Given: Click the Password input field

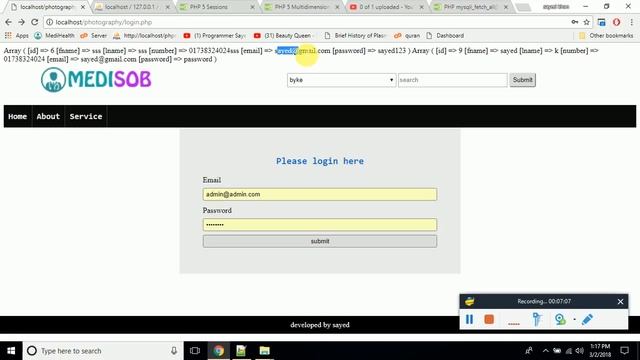Looking at the screenshot, I should (x=320, y=224).
